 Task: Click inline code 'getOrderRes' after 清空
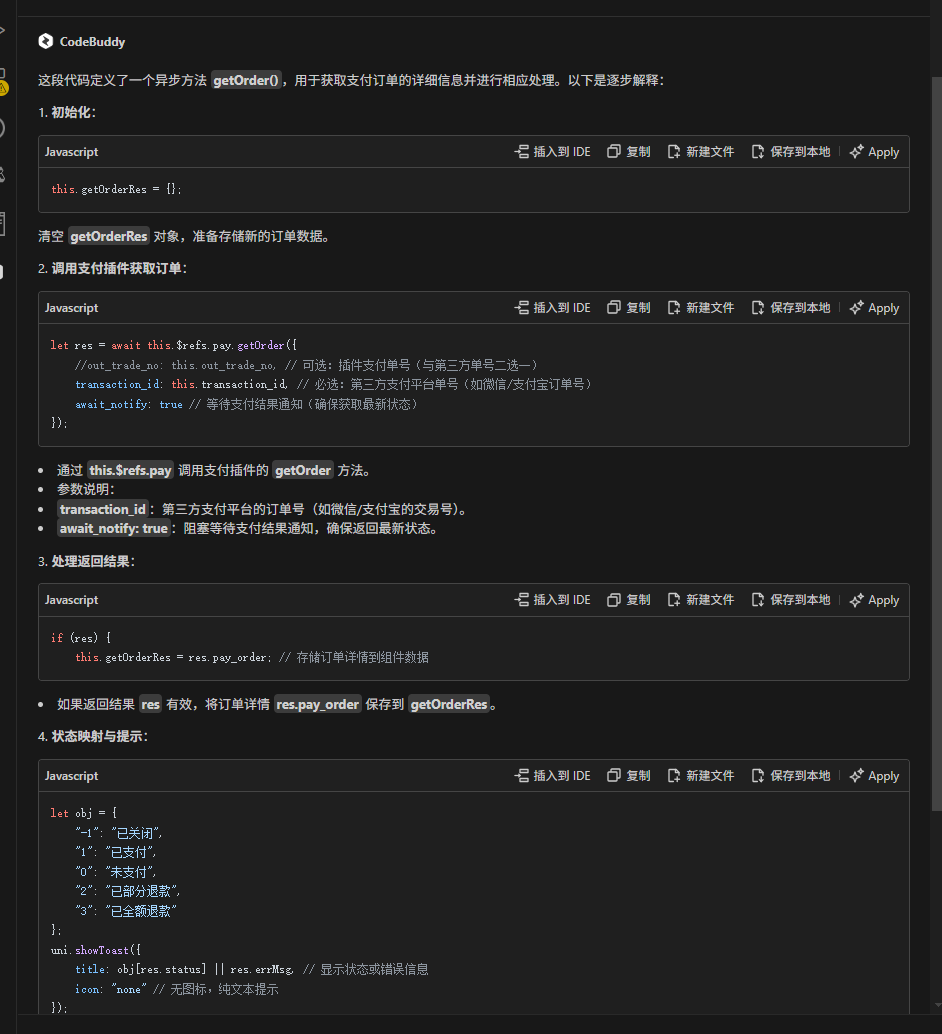pyautogui.click(x=109, y=236)
